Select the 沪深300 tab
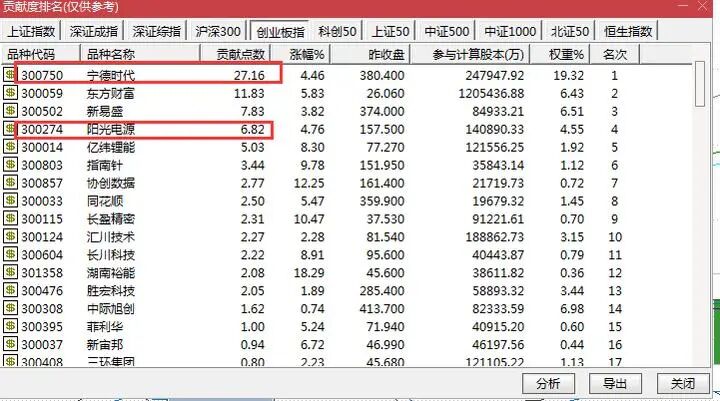720x401 pixels. [218, 31]
